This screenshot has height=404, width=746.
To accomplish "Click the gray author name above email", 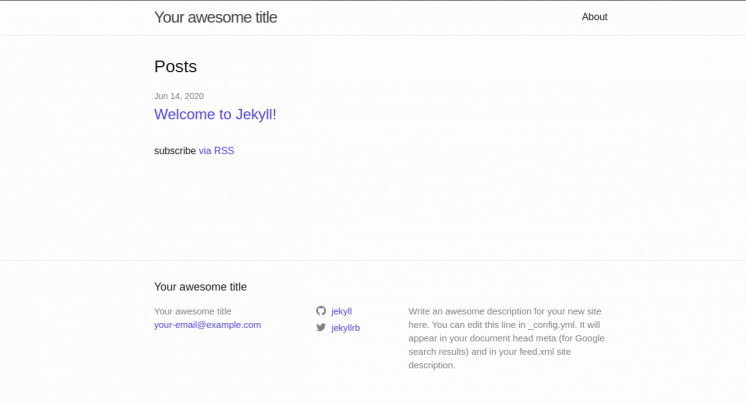I will click(192, 311).
